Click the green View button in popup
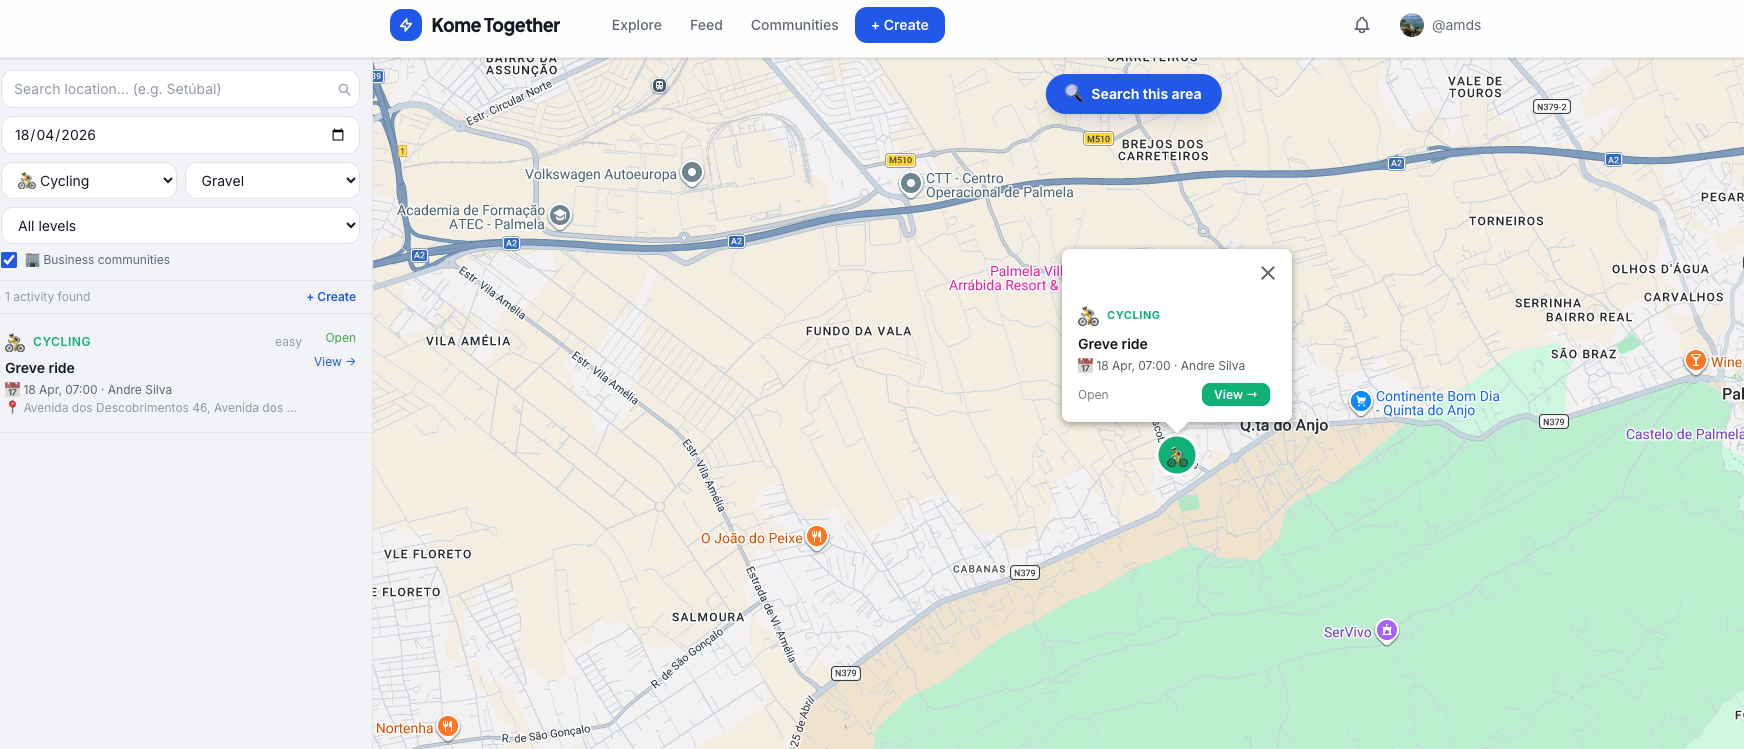 pos(1235,395)
